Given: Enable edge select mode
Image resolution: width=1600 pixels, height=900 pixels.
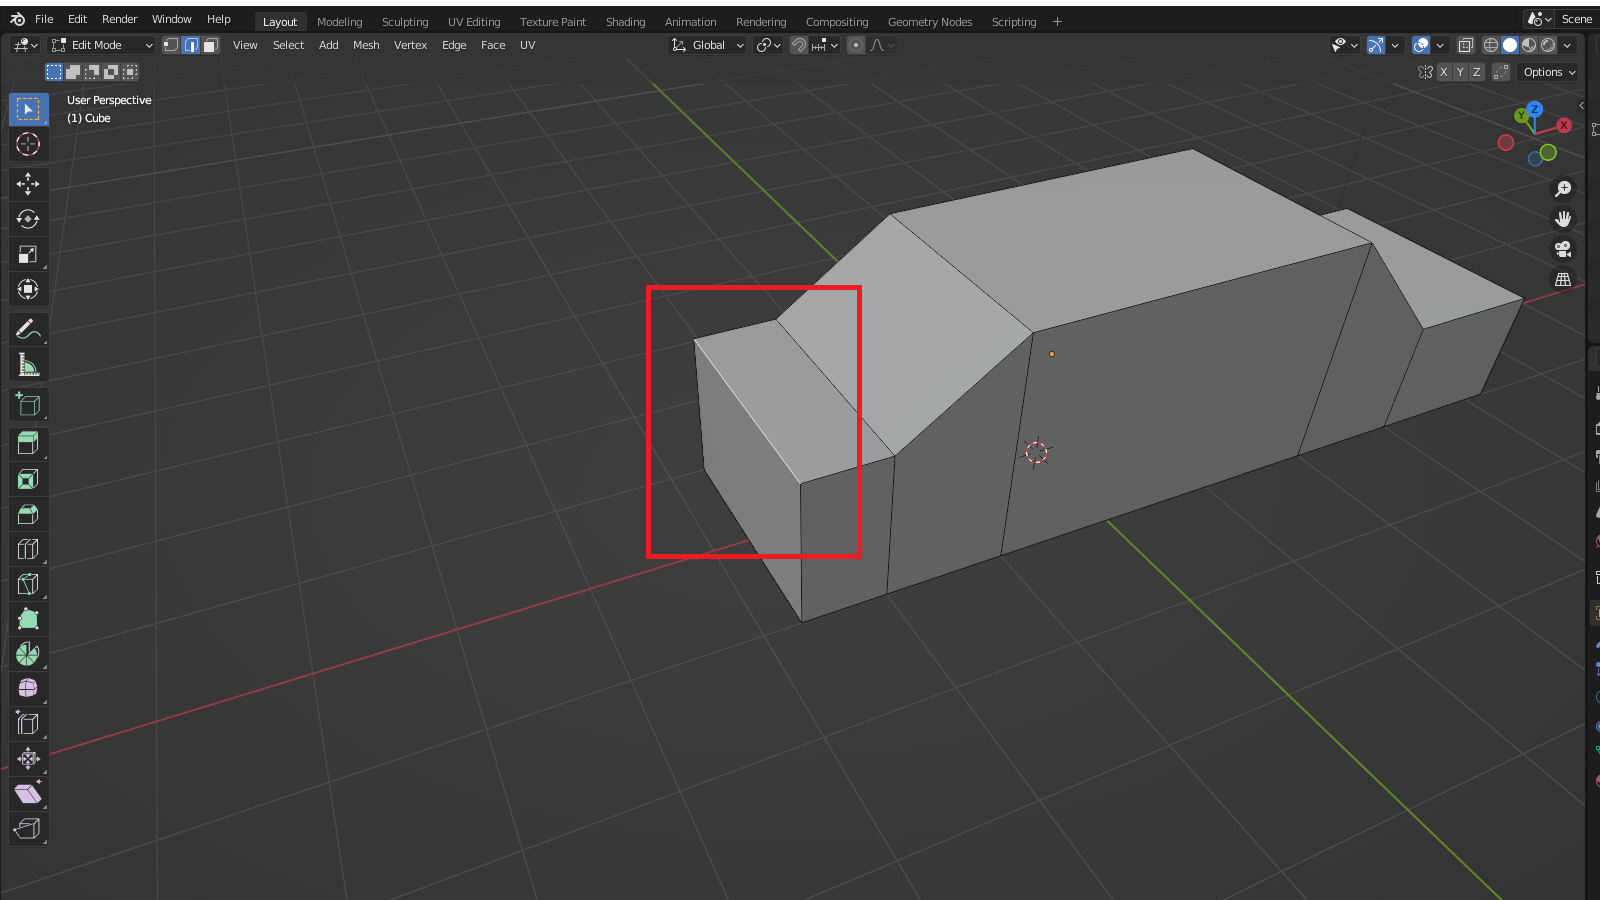Looking at the screenshot, I should 191,45.
